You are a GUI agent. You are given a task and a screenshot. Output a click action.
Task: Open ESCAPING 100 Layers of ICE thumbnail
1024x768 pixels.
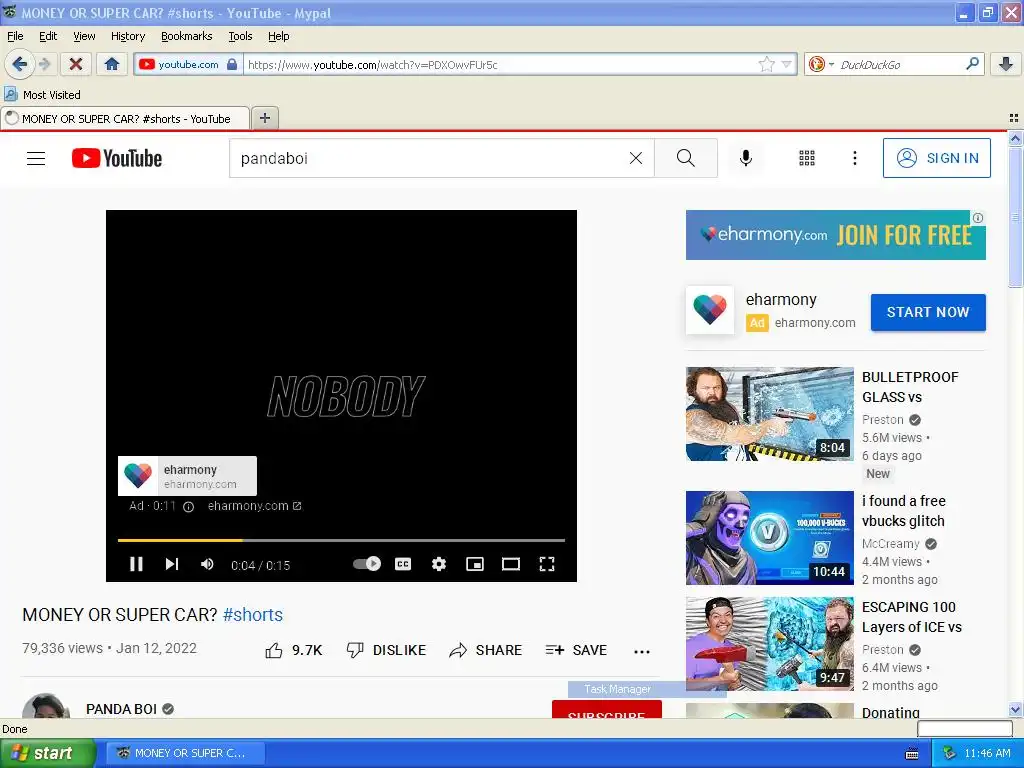click(769, 644)
